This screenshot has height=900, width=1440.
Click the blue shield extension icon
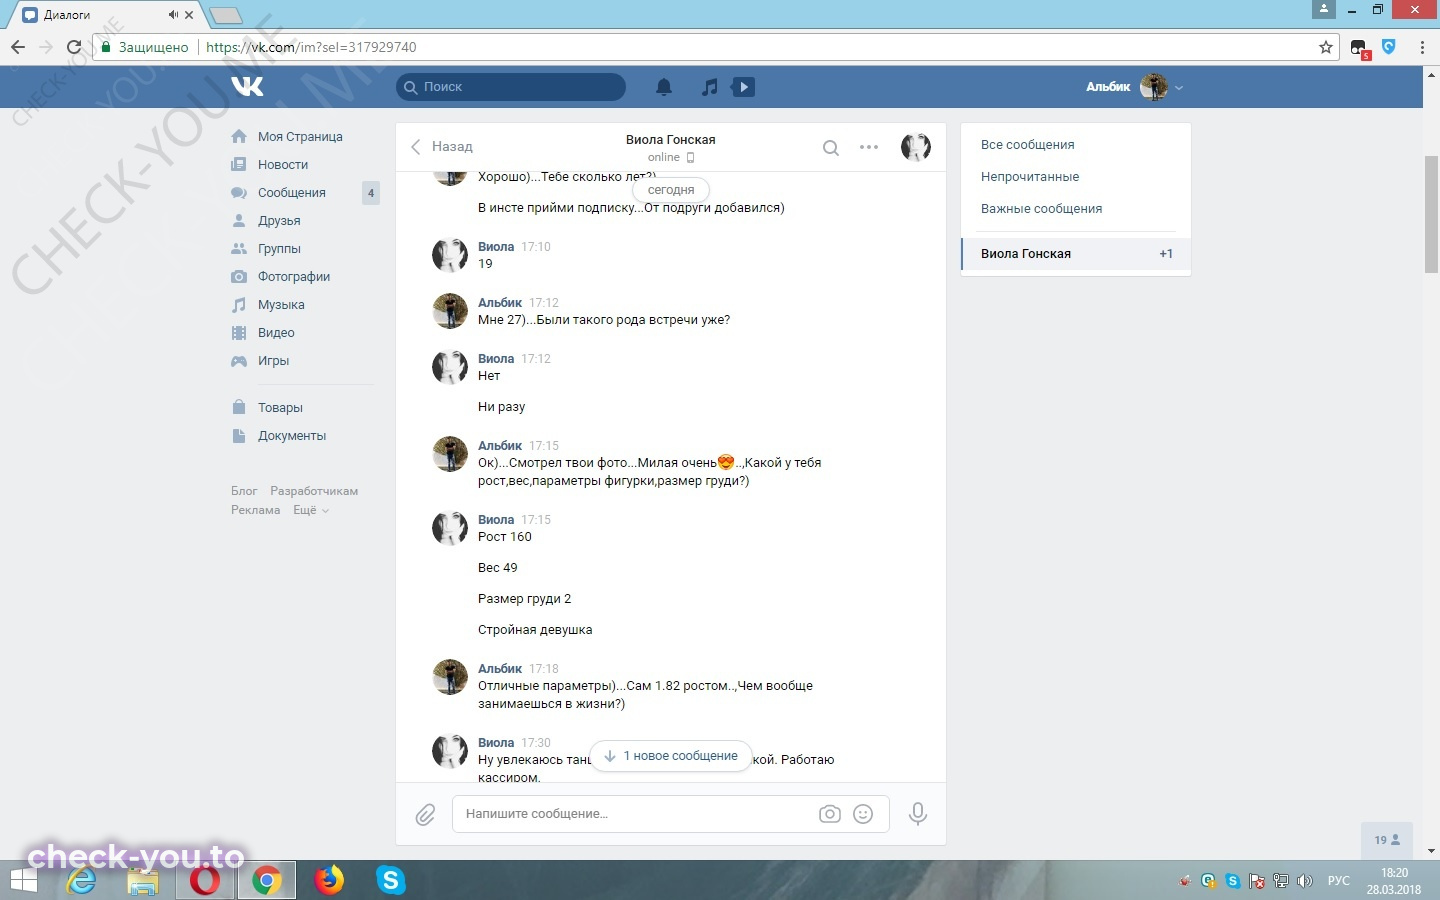tap(1389, 46)
